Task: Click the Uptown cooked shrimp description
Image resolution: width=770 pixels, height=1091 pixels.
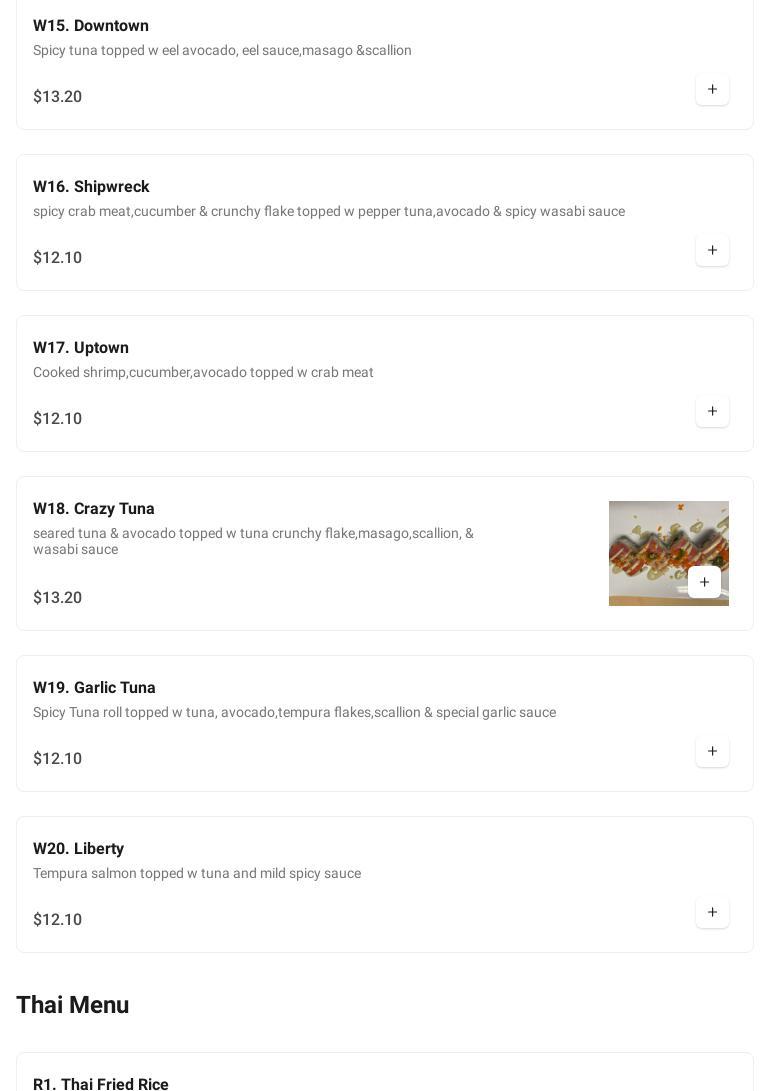Action: [203, 372]
